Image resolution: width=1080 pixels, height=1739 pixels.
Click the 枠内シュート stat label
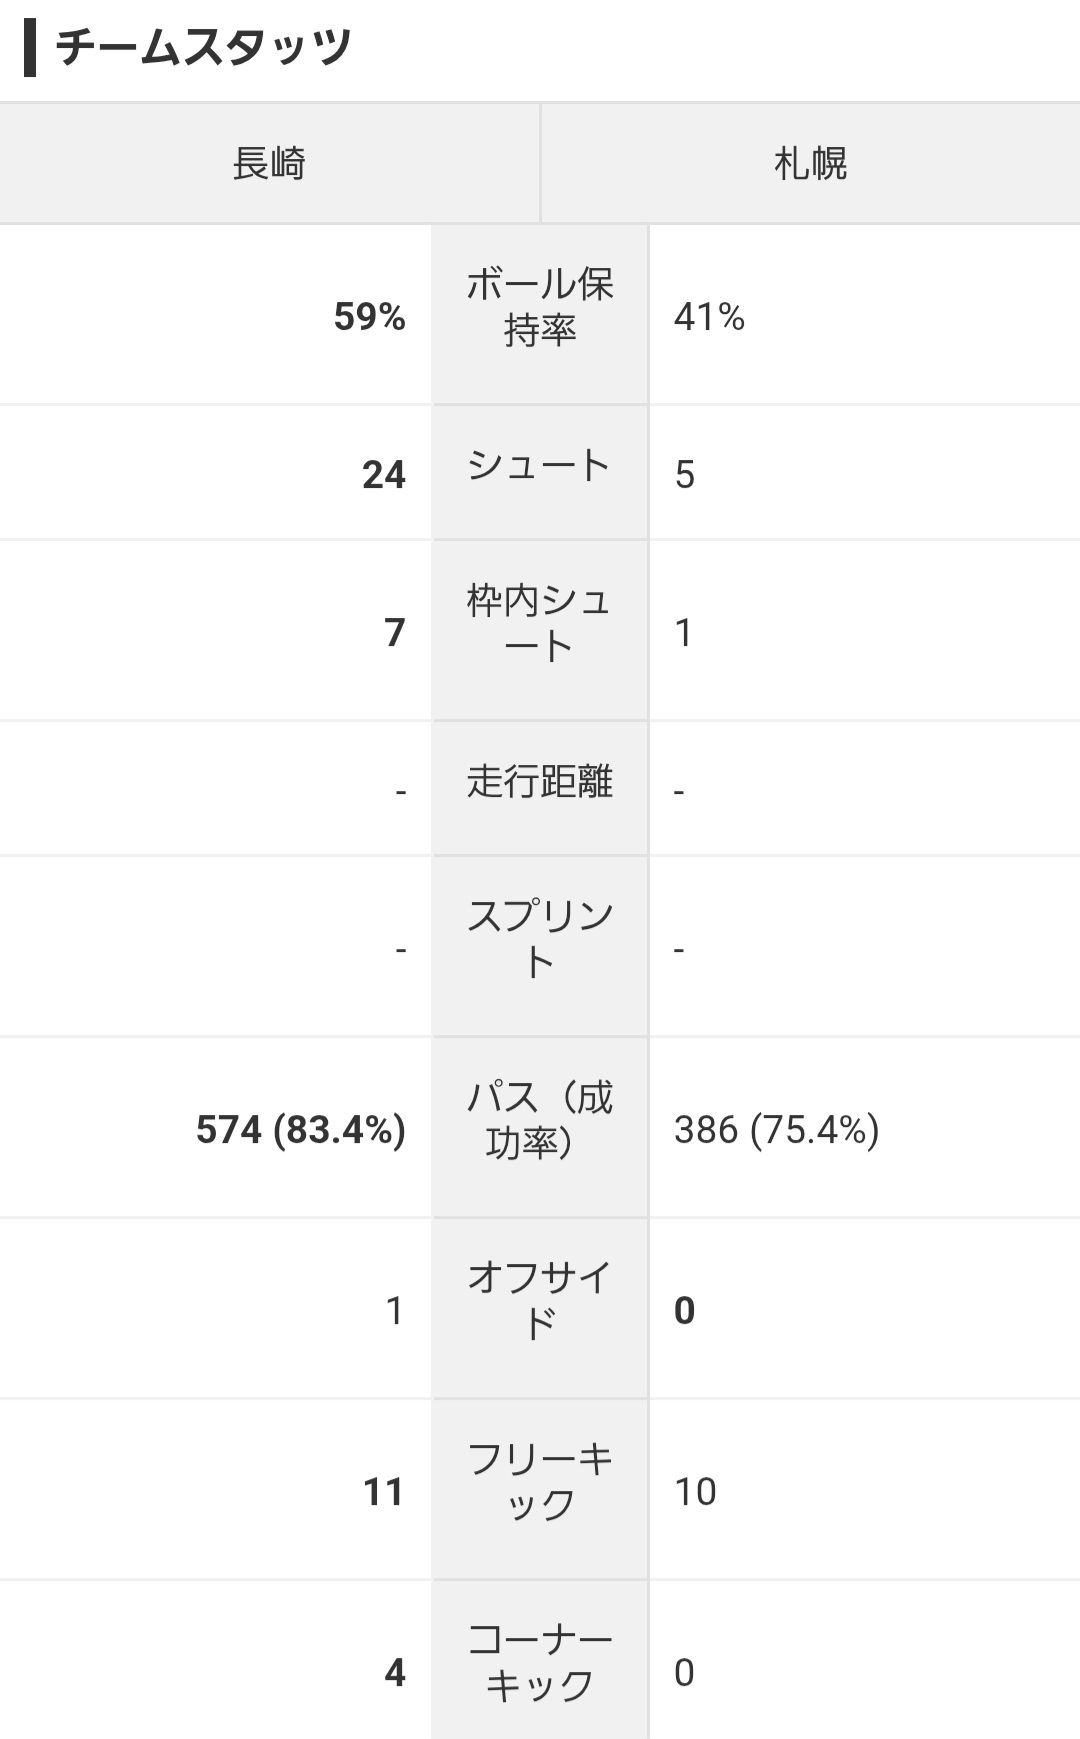pyautogui.click(x=539, y=623)
